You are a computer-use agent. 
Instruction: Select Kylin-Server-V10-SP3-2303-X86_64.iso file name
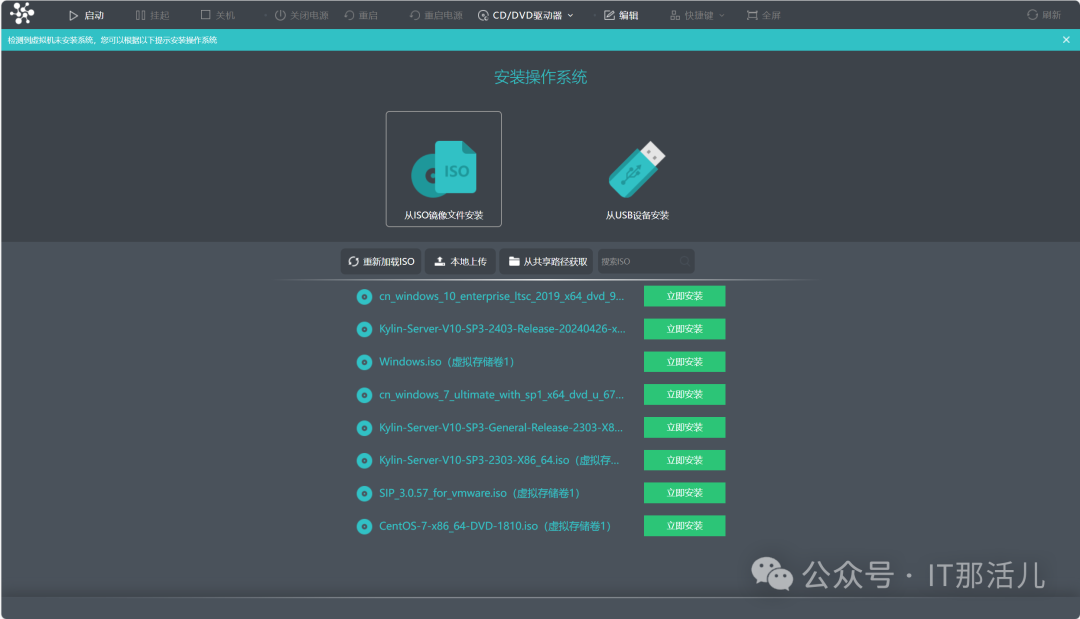(499, 460)
